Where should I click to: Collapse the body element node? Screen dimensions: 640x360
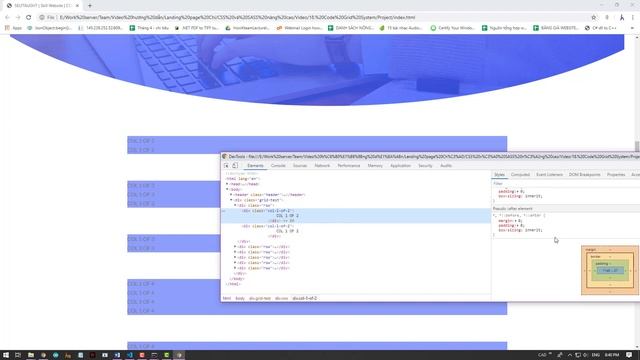(x=227, y=189)
